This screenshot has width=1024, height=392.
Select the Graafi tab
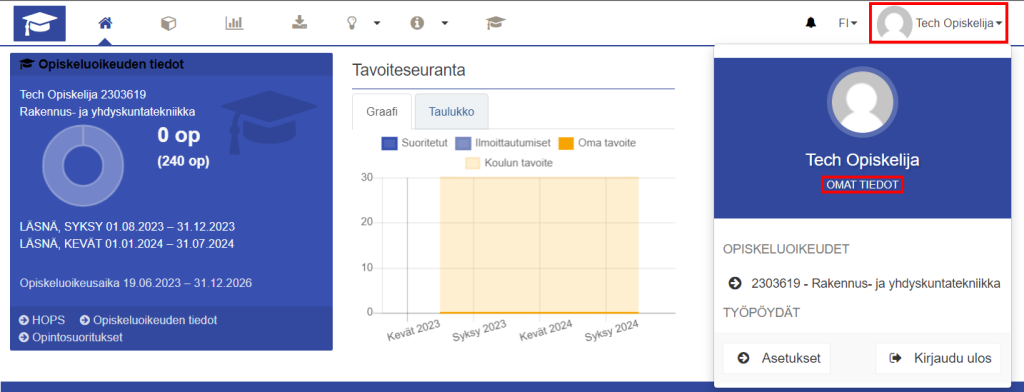381,111
